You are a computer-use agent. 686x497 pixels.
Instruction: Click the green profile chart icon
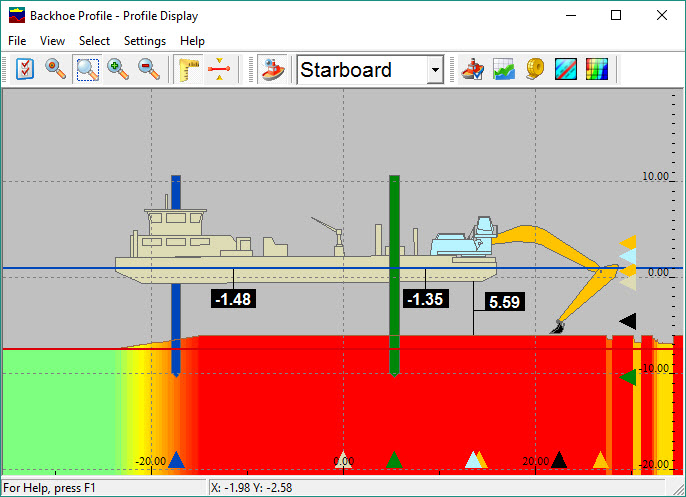504,69
